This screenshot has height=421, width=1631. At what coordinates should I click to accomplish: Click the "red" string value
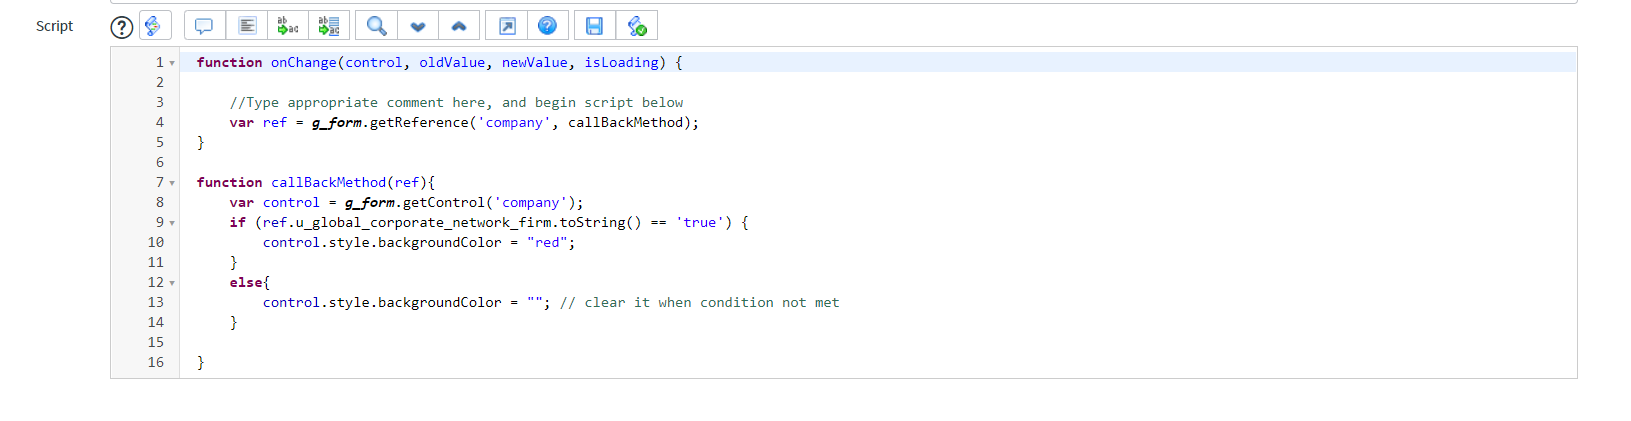pyautogui.click(x=547, y=242)
